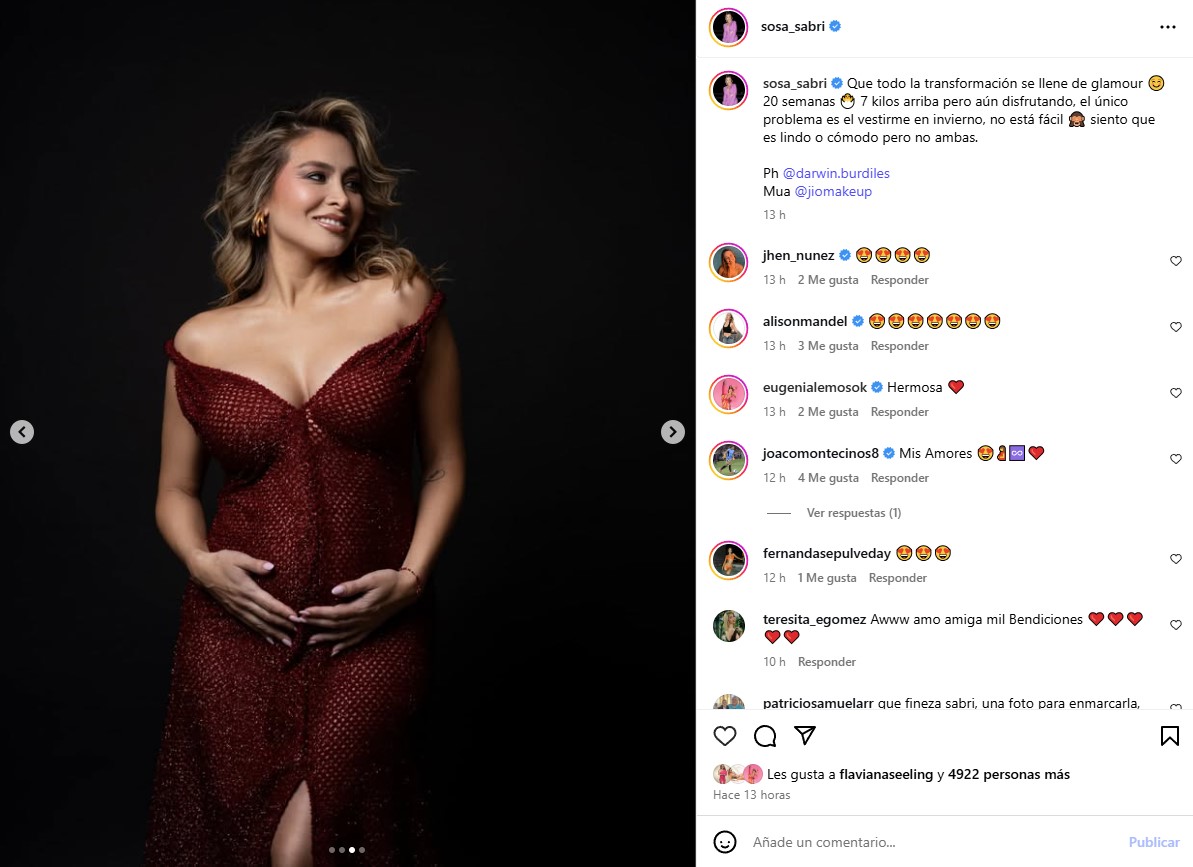This screenshot has height=867, width=1193.
Task: Like the post with the heart icon
Action: [x=725, y=736]
